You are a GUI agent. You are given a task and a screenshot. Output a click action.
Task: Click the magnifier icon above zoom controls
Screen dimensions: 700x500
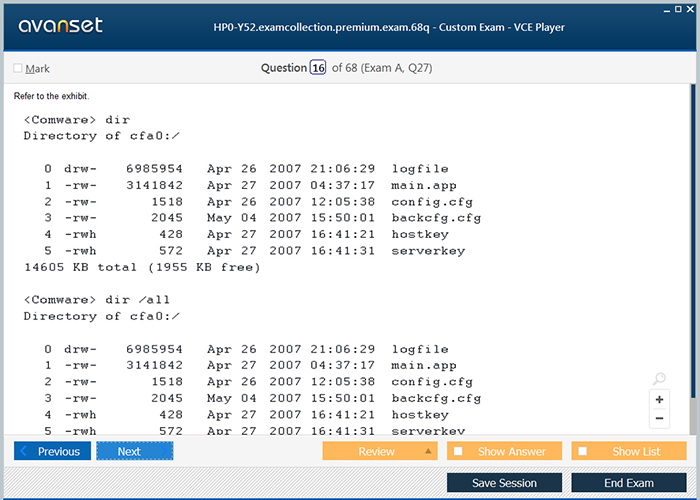tap(659, 379)
